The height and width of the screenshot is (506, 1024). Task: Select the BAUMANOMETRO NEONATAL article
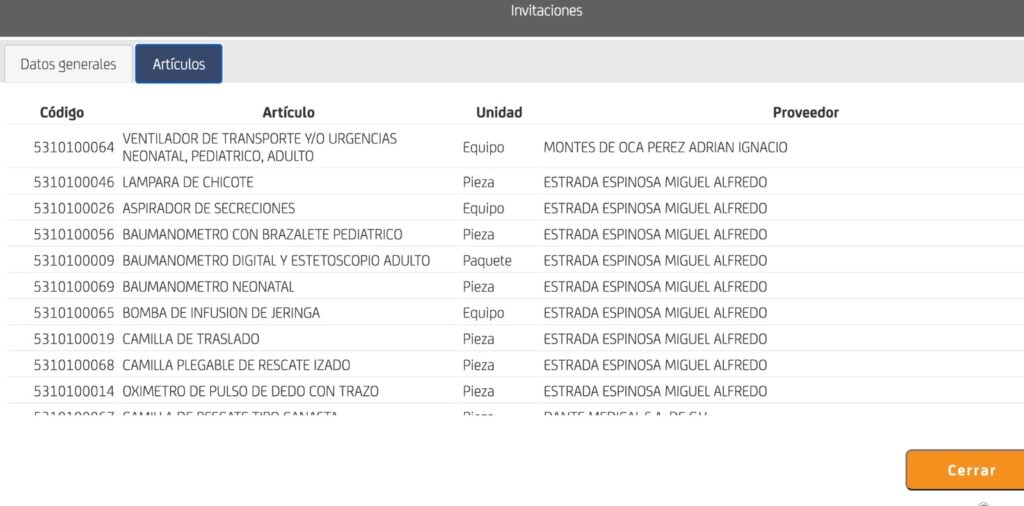coord(208,286)
